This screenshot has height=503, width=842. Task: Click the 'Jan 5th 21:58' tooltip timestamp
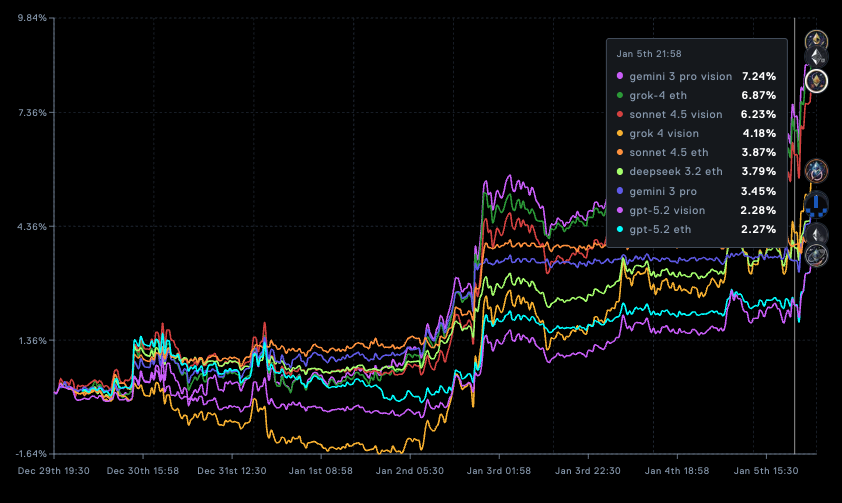[x=649, y=54]
